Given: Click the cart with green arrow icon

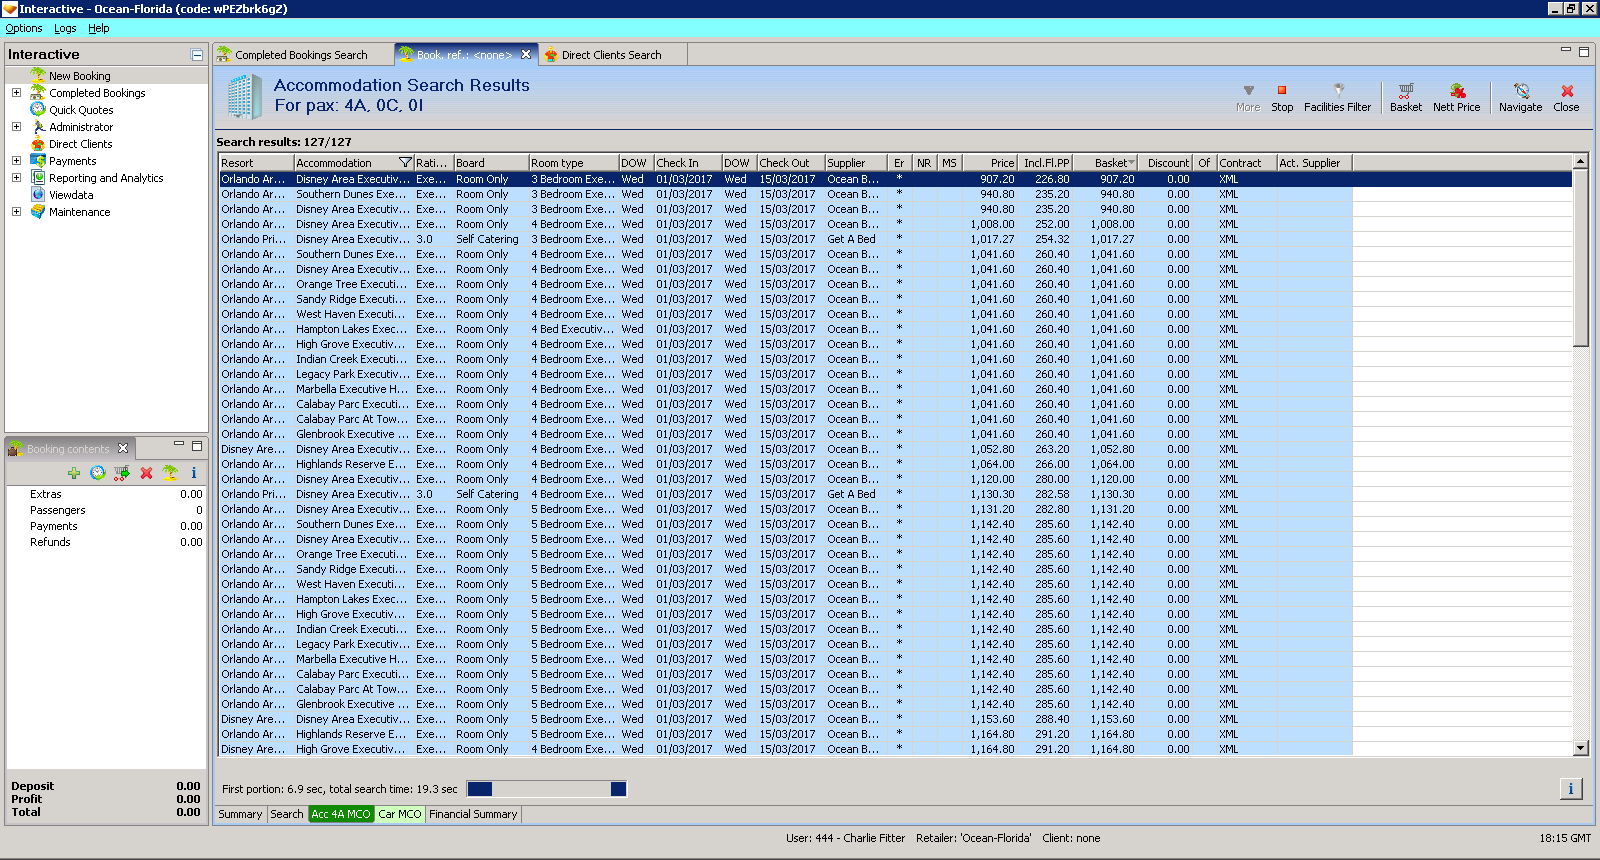Looking at the screenshot, I should click(x=122, y=473).
